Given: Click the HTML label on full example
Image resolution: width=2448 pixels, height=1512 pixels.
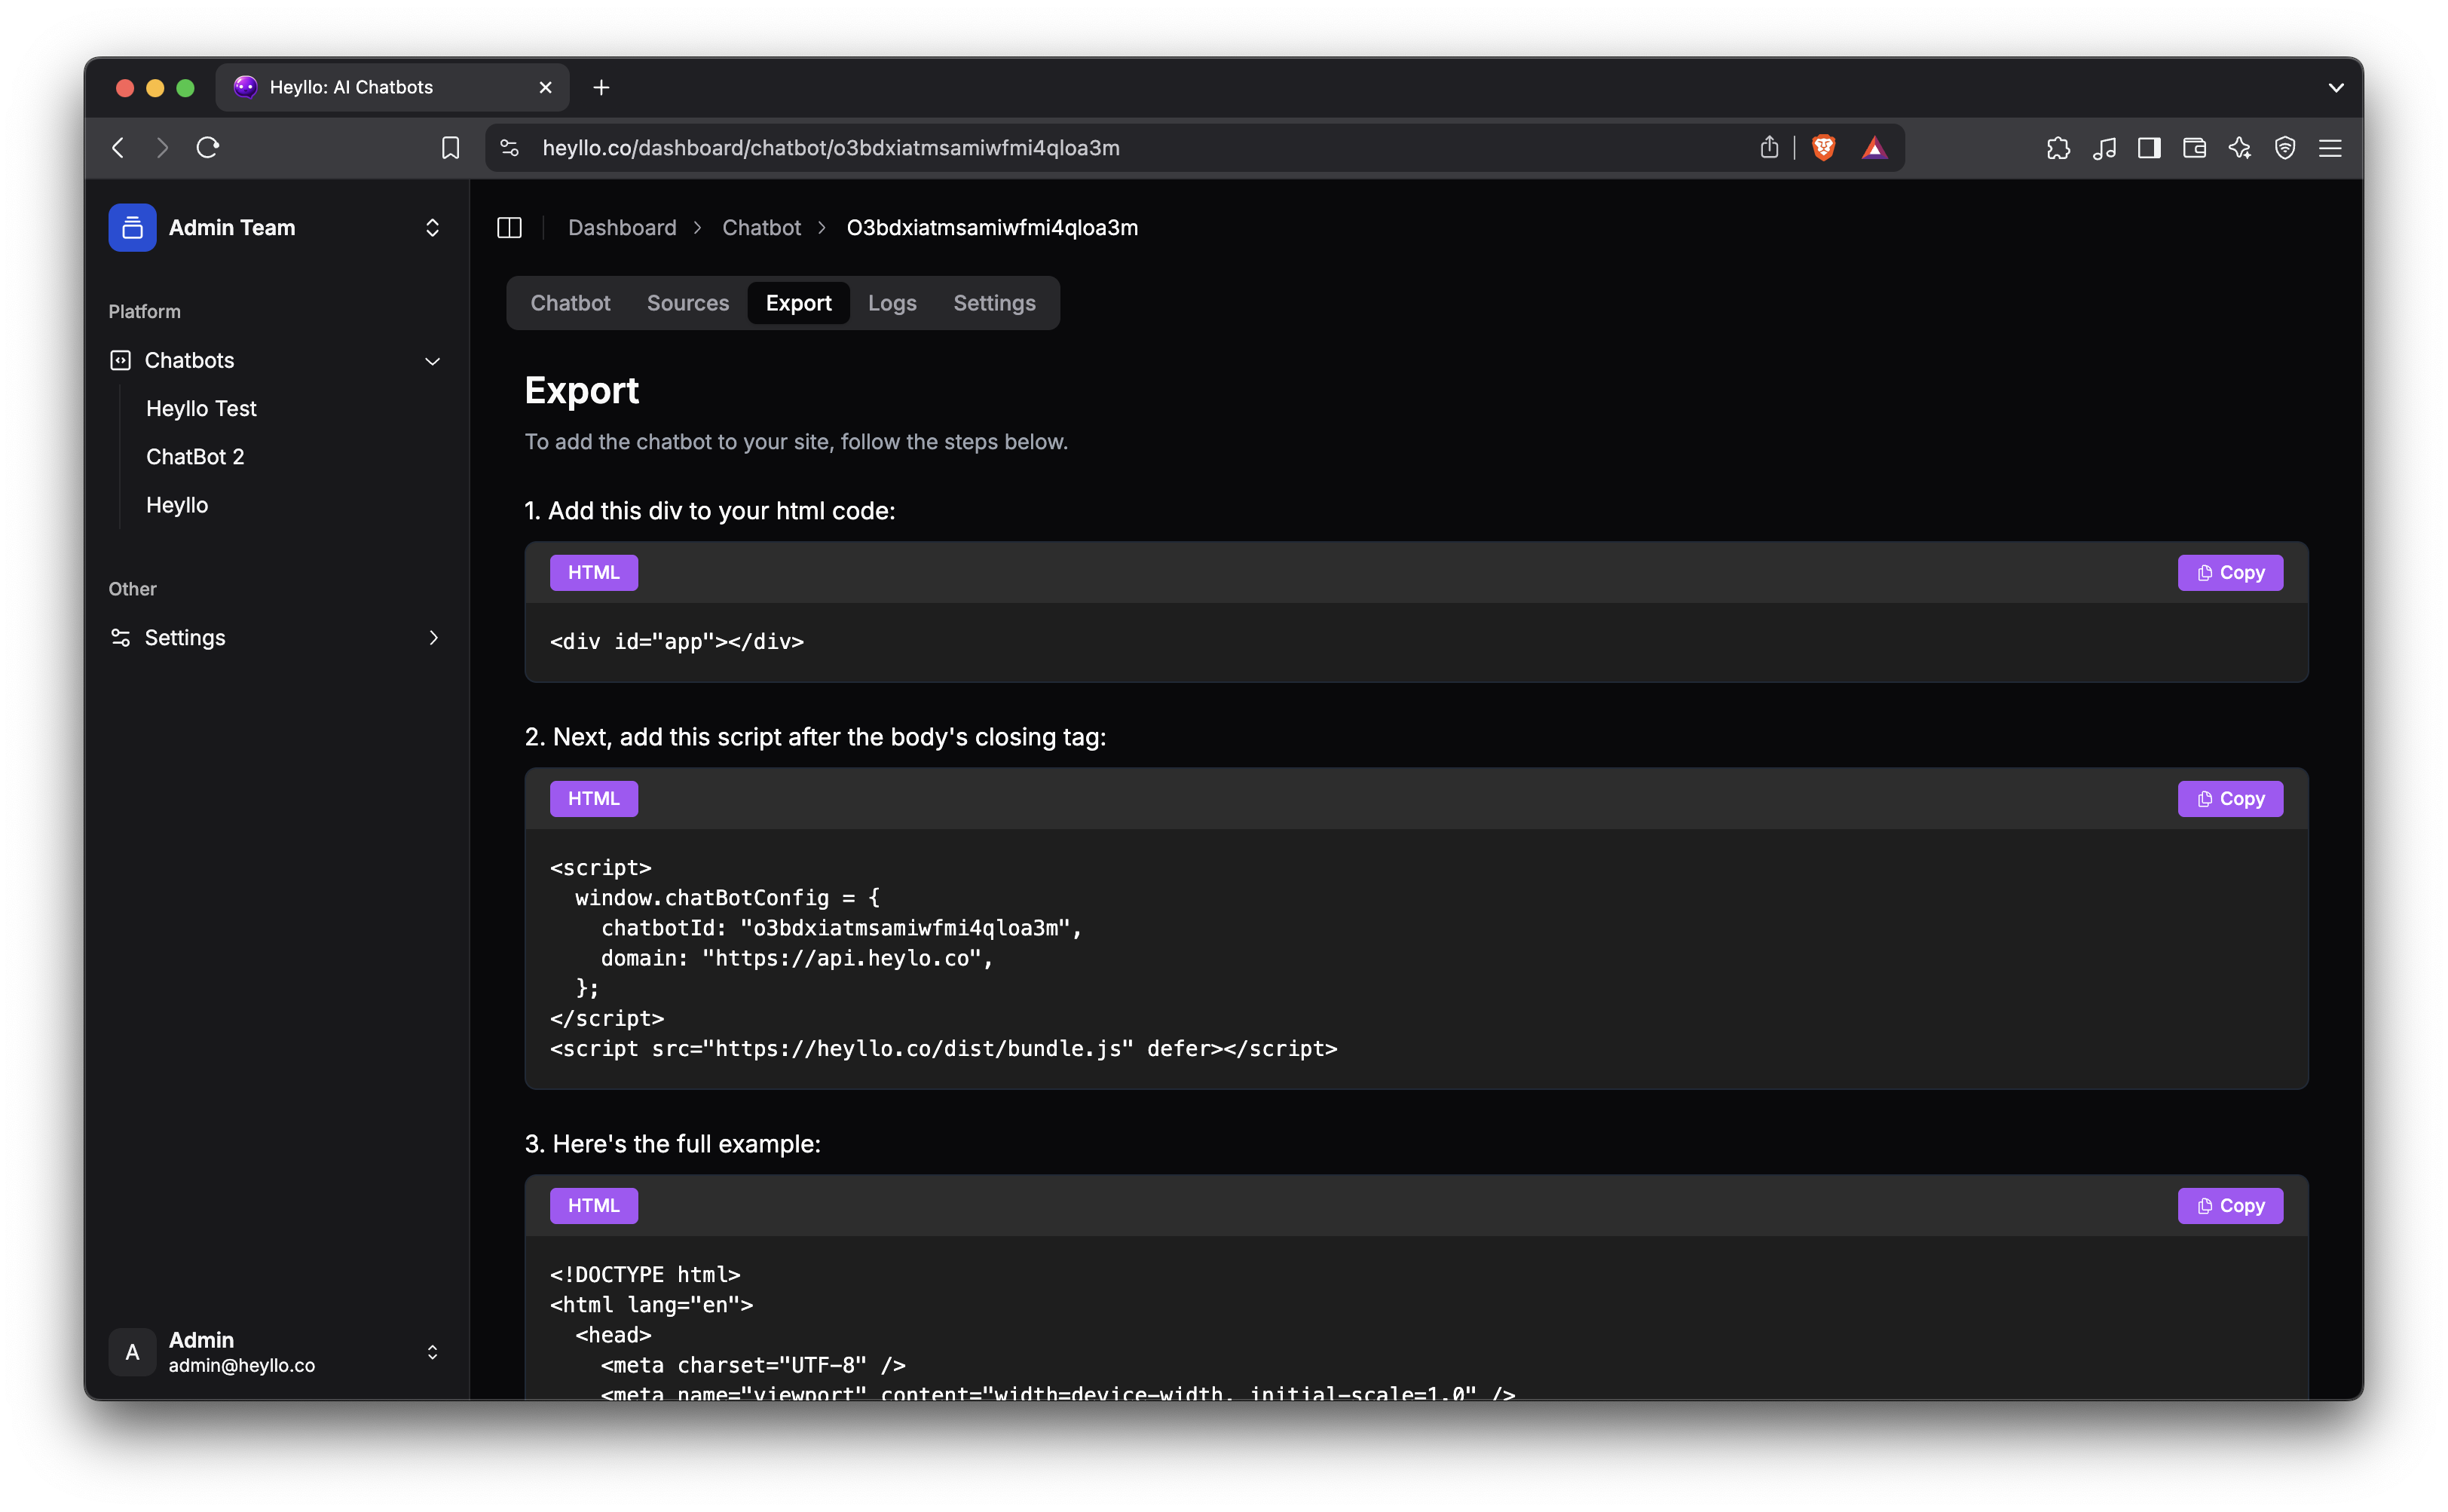Looking at the screenshot, I should point(594,1206).
